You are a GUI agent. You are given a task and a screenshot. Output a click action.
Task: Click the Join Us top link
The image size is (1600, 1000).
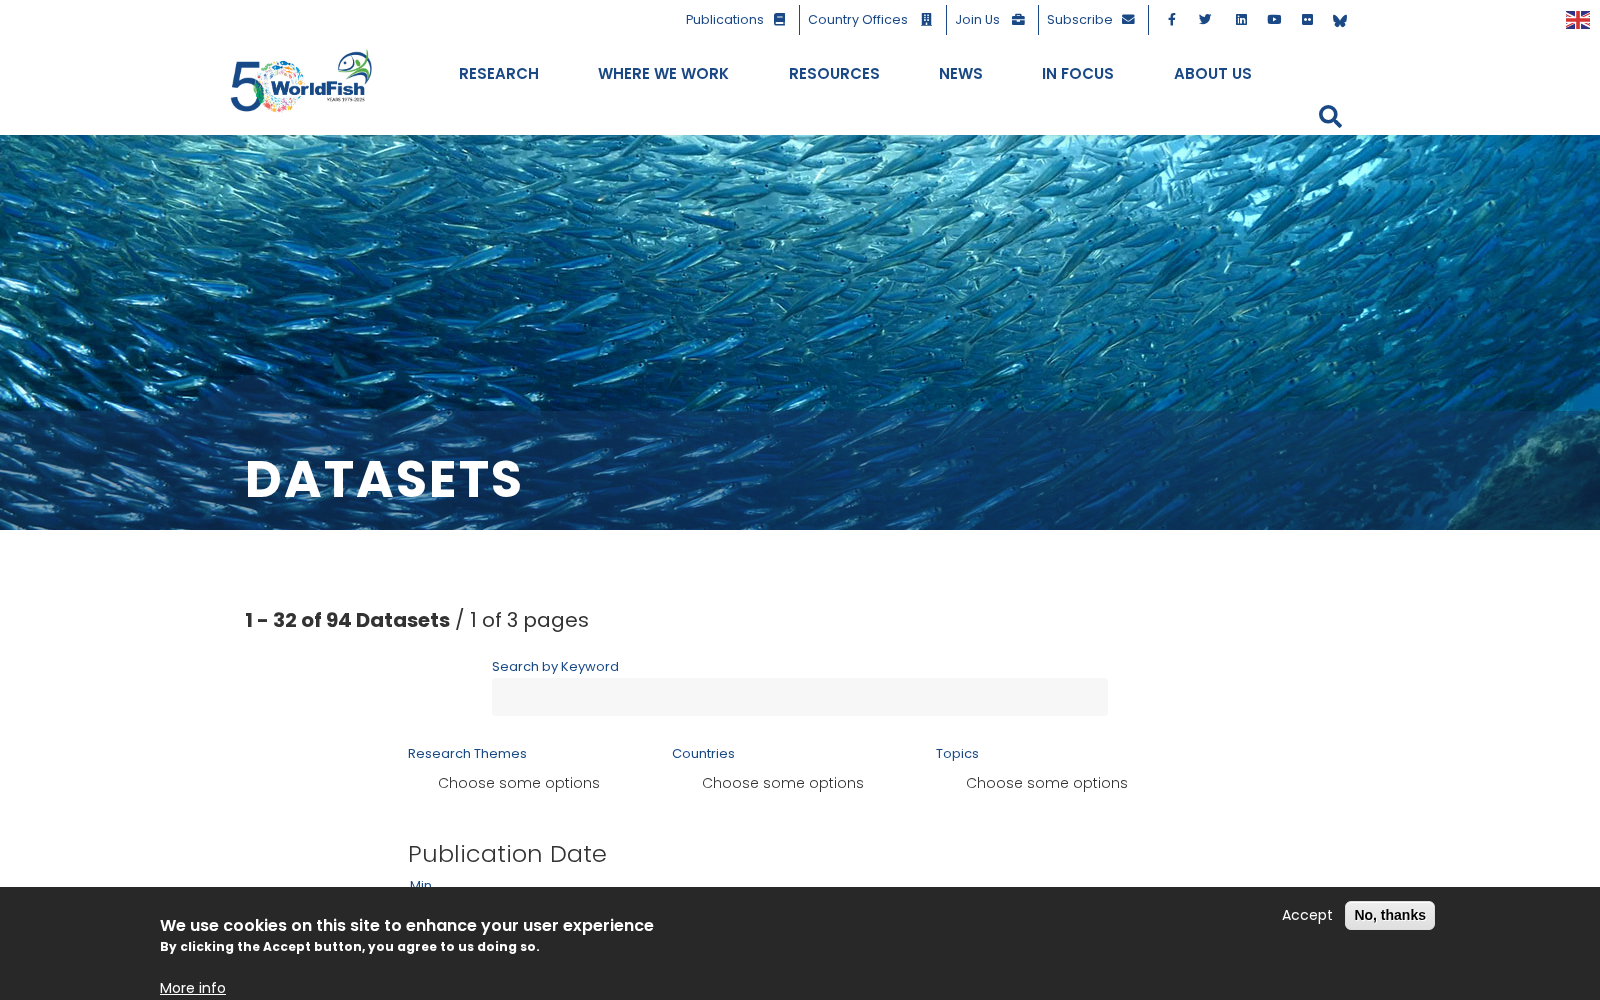[990, 20]
